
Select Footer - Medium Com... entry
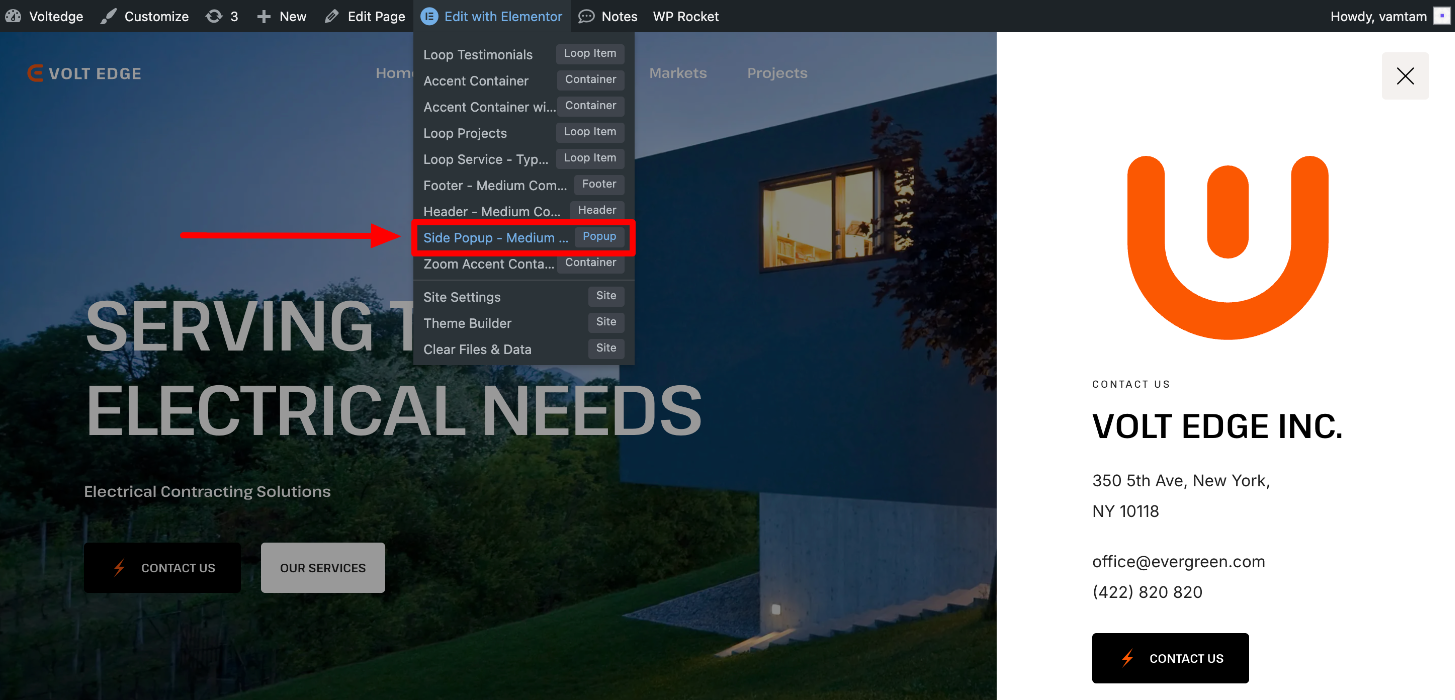[x=523, y=184]
